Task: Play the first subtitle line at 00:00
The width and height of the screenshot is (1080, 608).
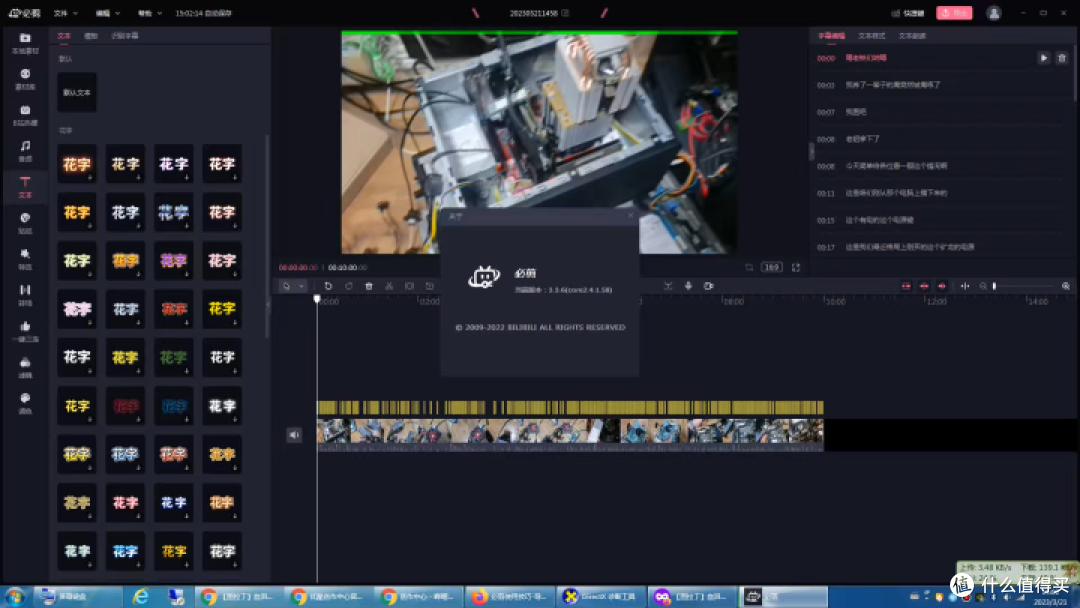Action: pyautogui.click(x=1043, y=59)
